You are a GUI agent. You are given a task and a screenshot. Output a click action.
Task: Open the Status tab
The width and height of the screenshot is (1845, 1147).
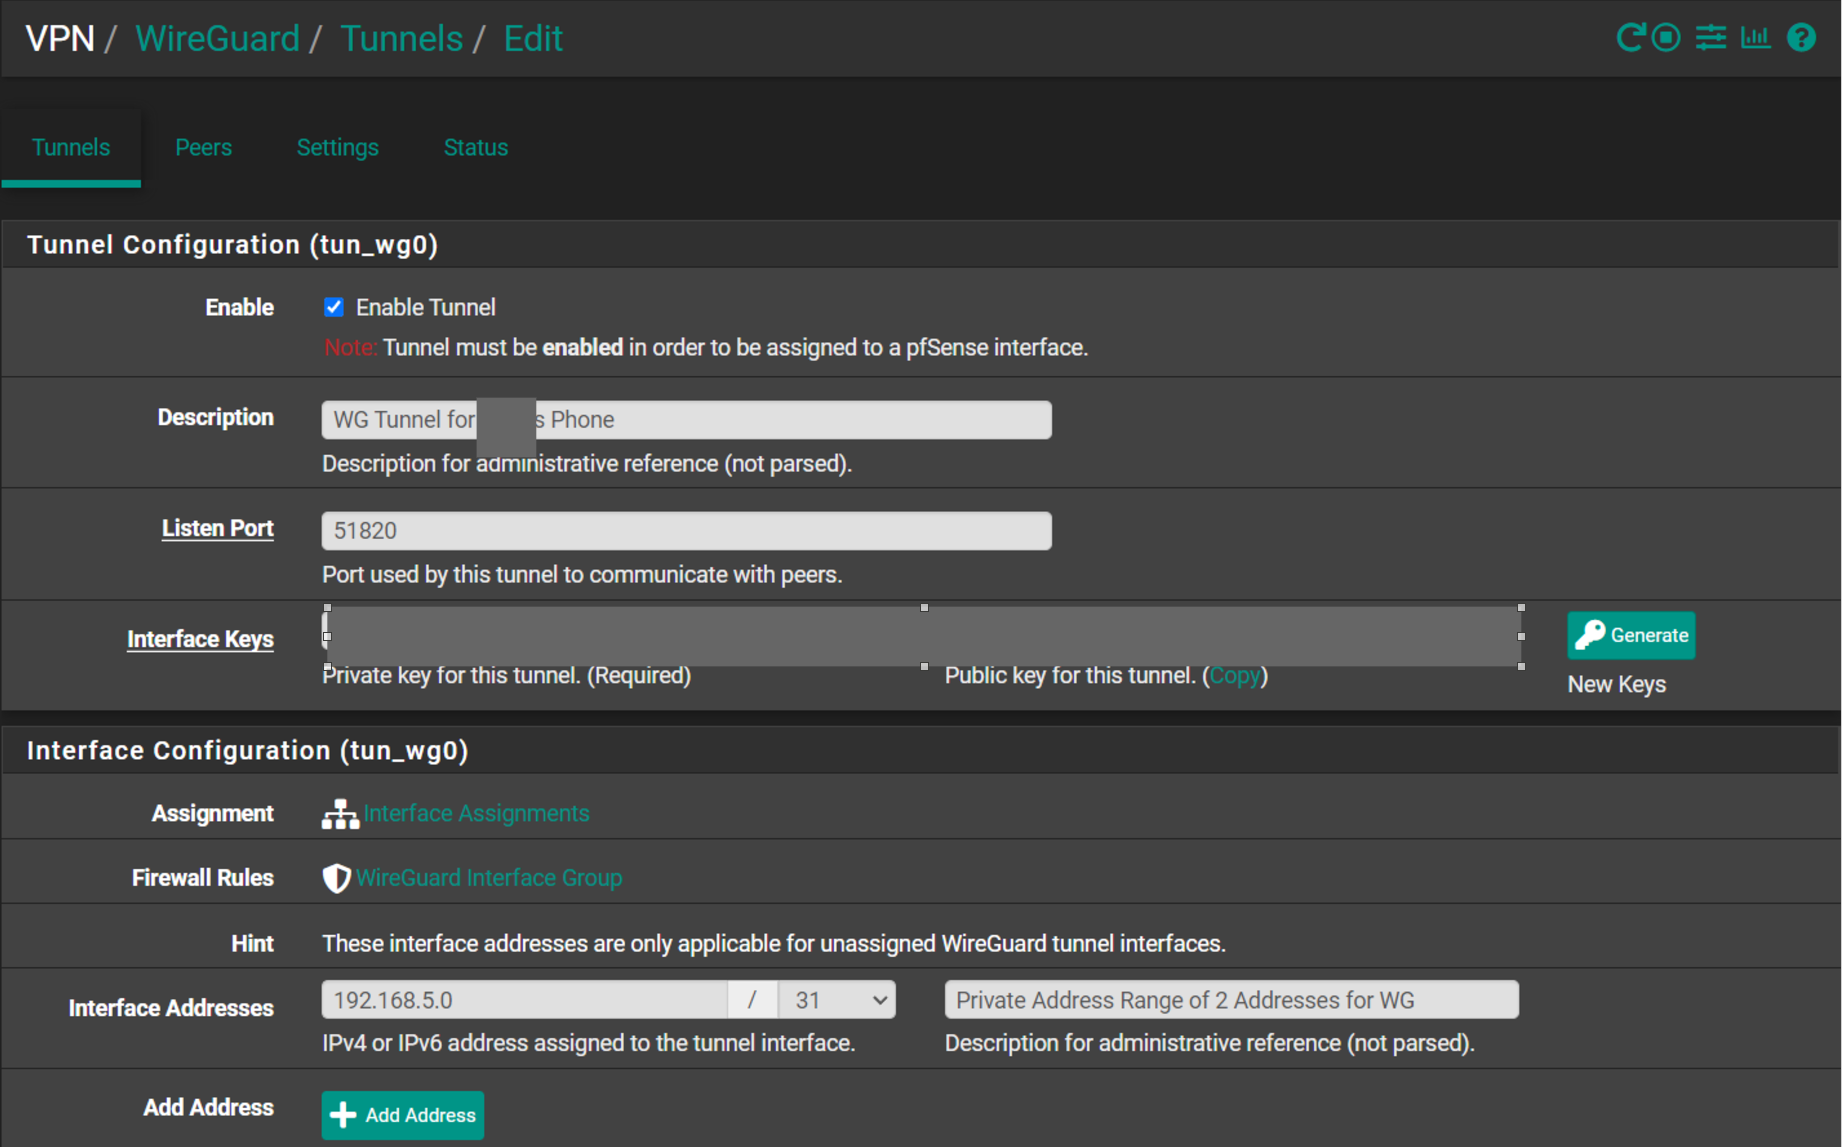tap(476, 147)
